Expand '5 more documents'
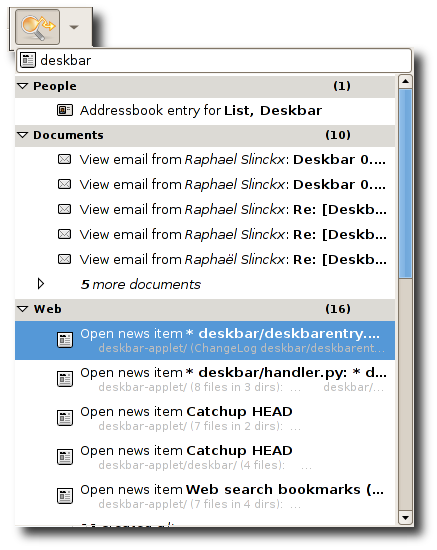437x550 pixels. pyautogui.click(x=41, y=284)
